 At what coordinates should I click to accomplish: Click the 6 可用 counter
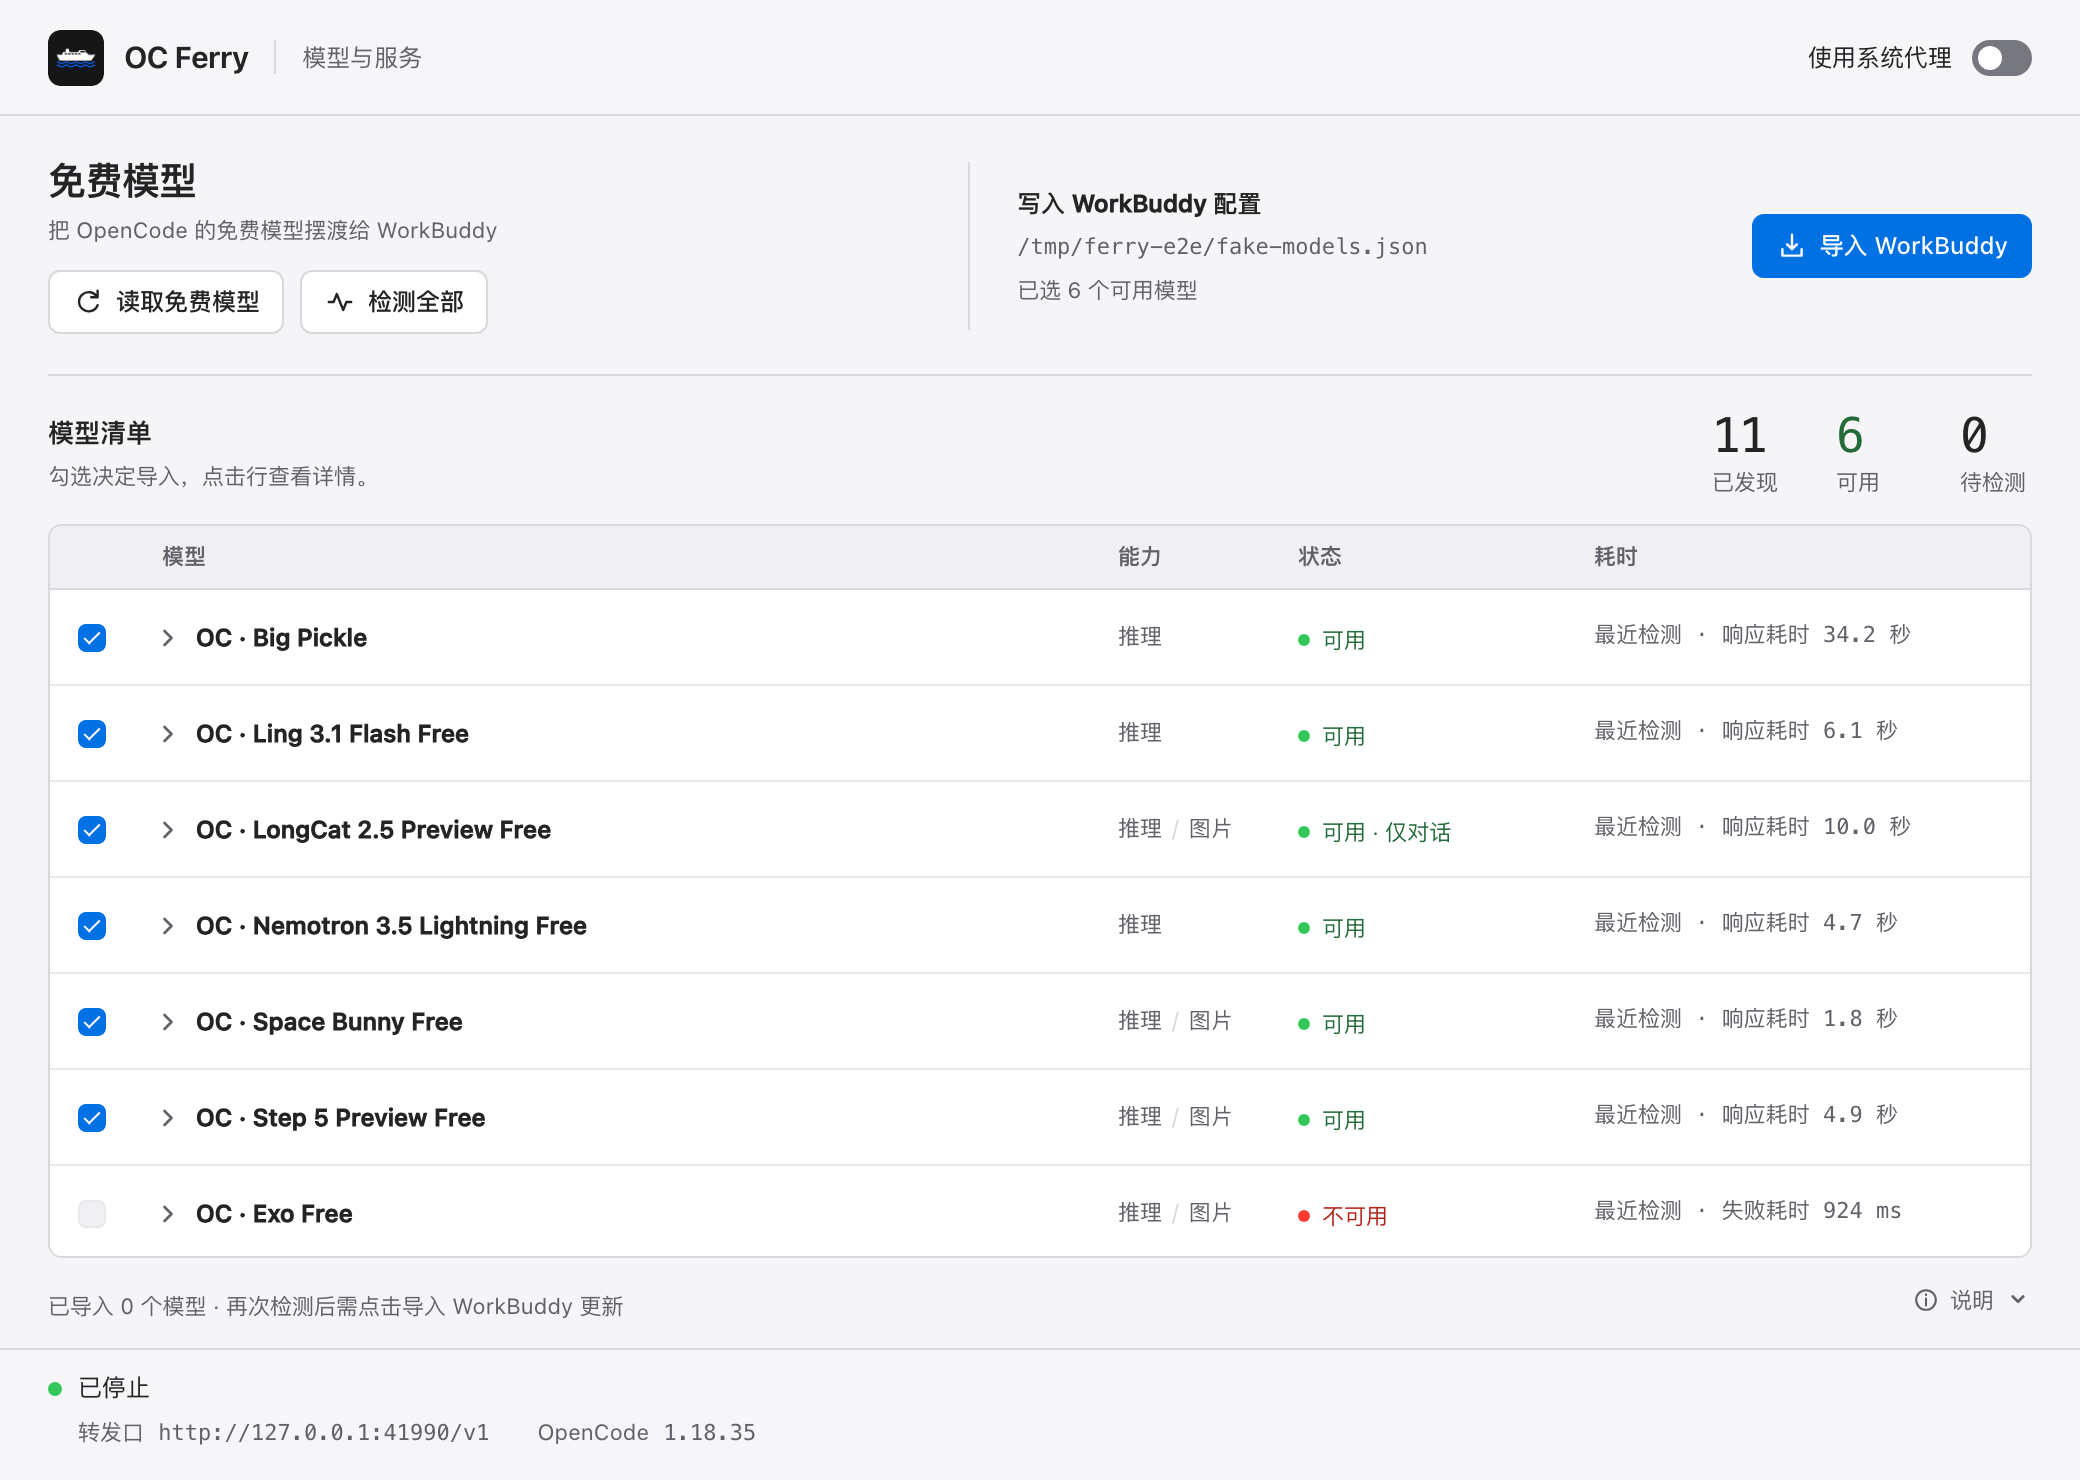pyautogui.click(x=1857, y=454)
